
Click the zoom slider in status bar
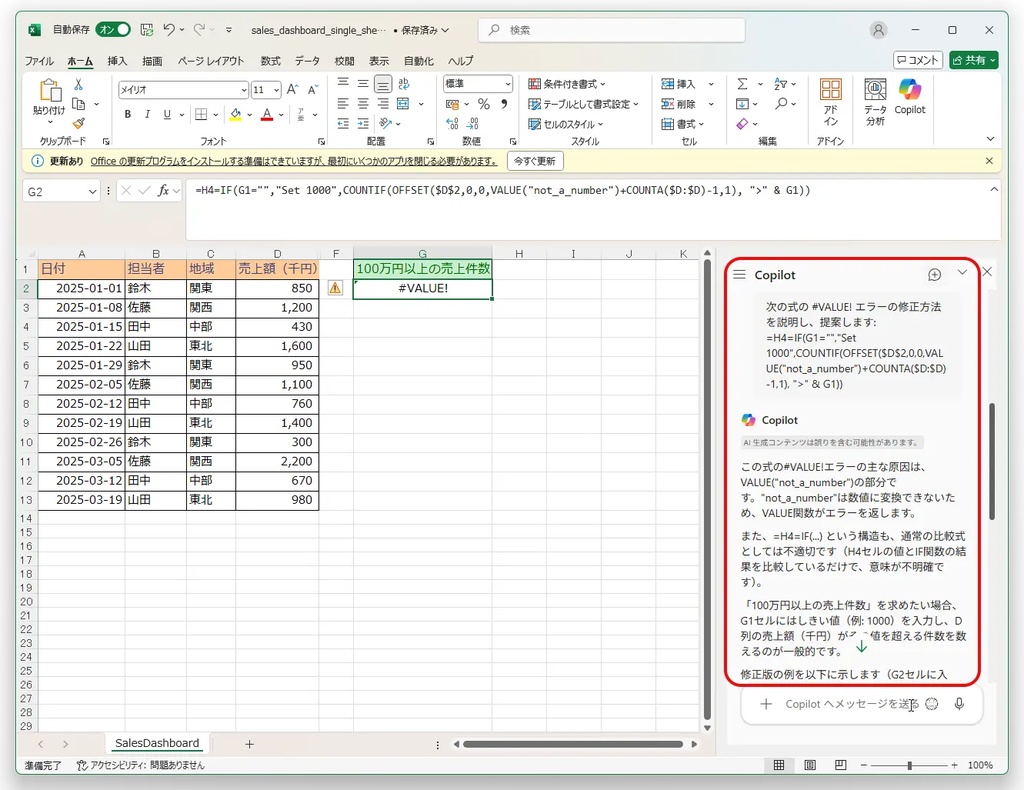[909, 765]
